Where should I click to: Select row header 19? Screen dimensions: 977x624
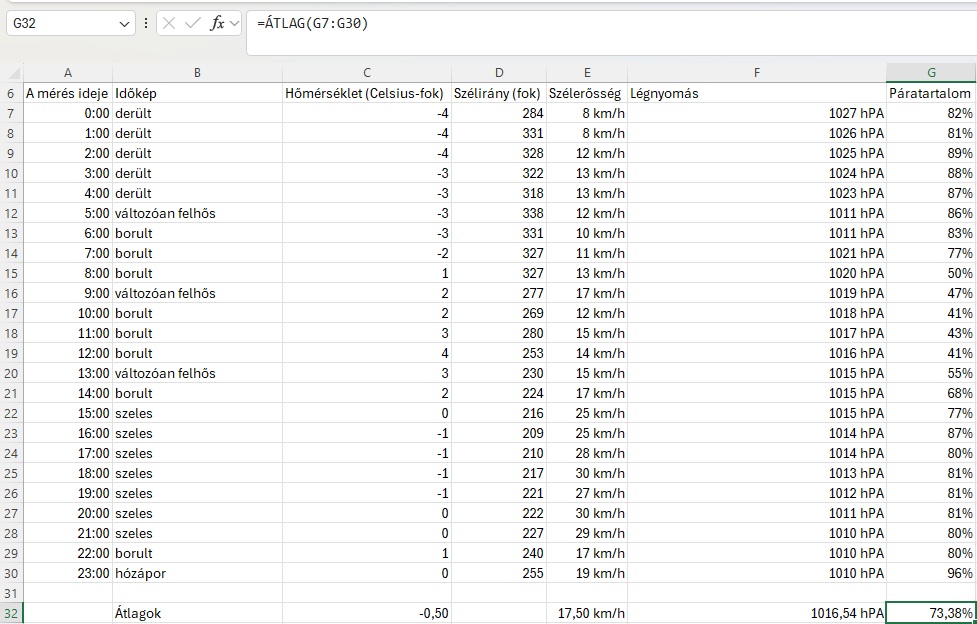click(x=11, y=353)
